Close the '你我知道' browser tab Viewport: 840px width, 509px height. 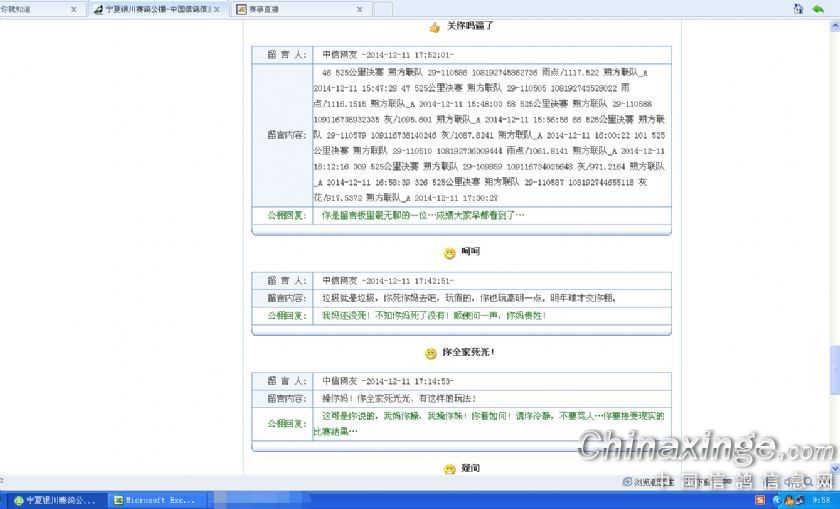coord(74,9)
